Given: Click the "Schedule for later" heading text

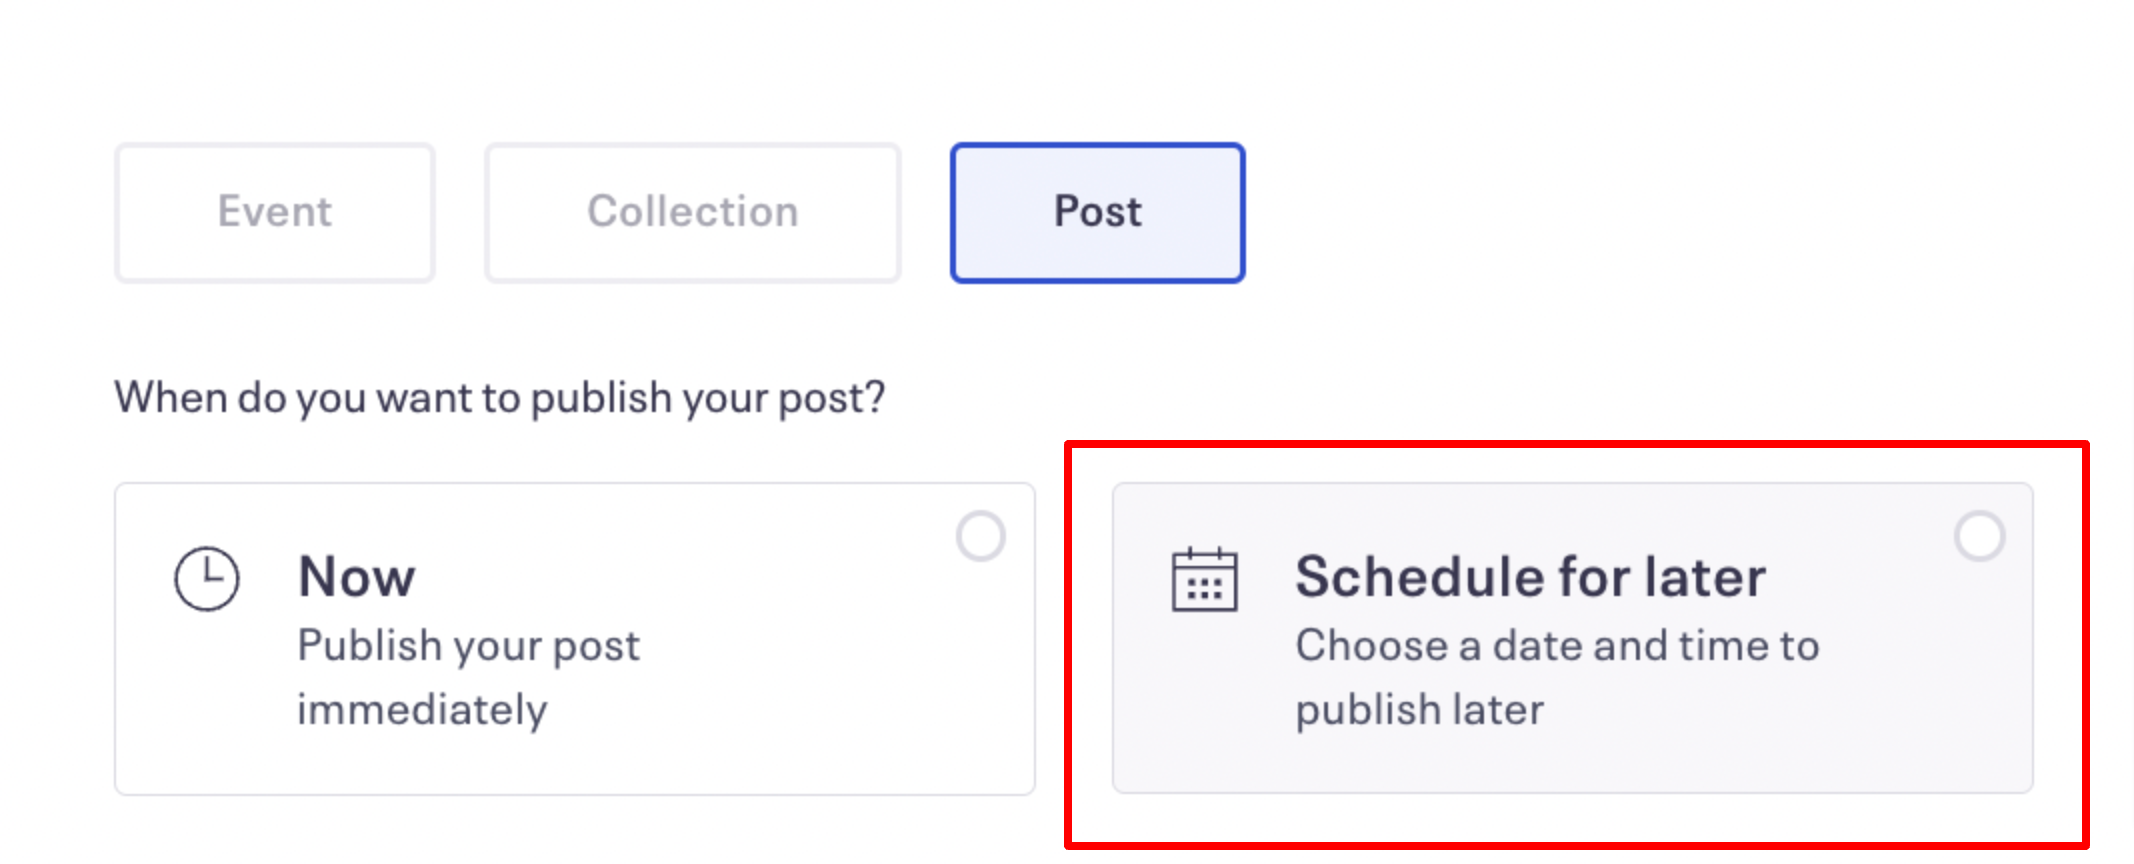Looking at the screenshot, I should tap(1530, 577).
